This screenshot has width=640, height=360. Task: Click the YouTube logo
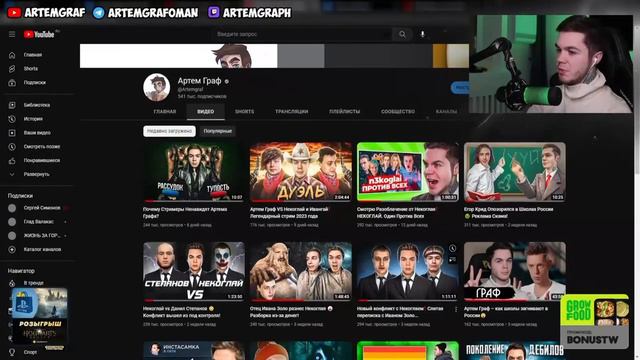click(x=39, y=34)
